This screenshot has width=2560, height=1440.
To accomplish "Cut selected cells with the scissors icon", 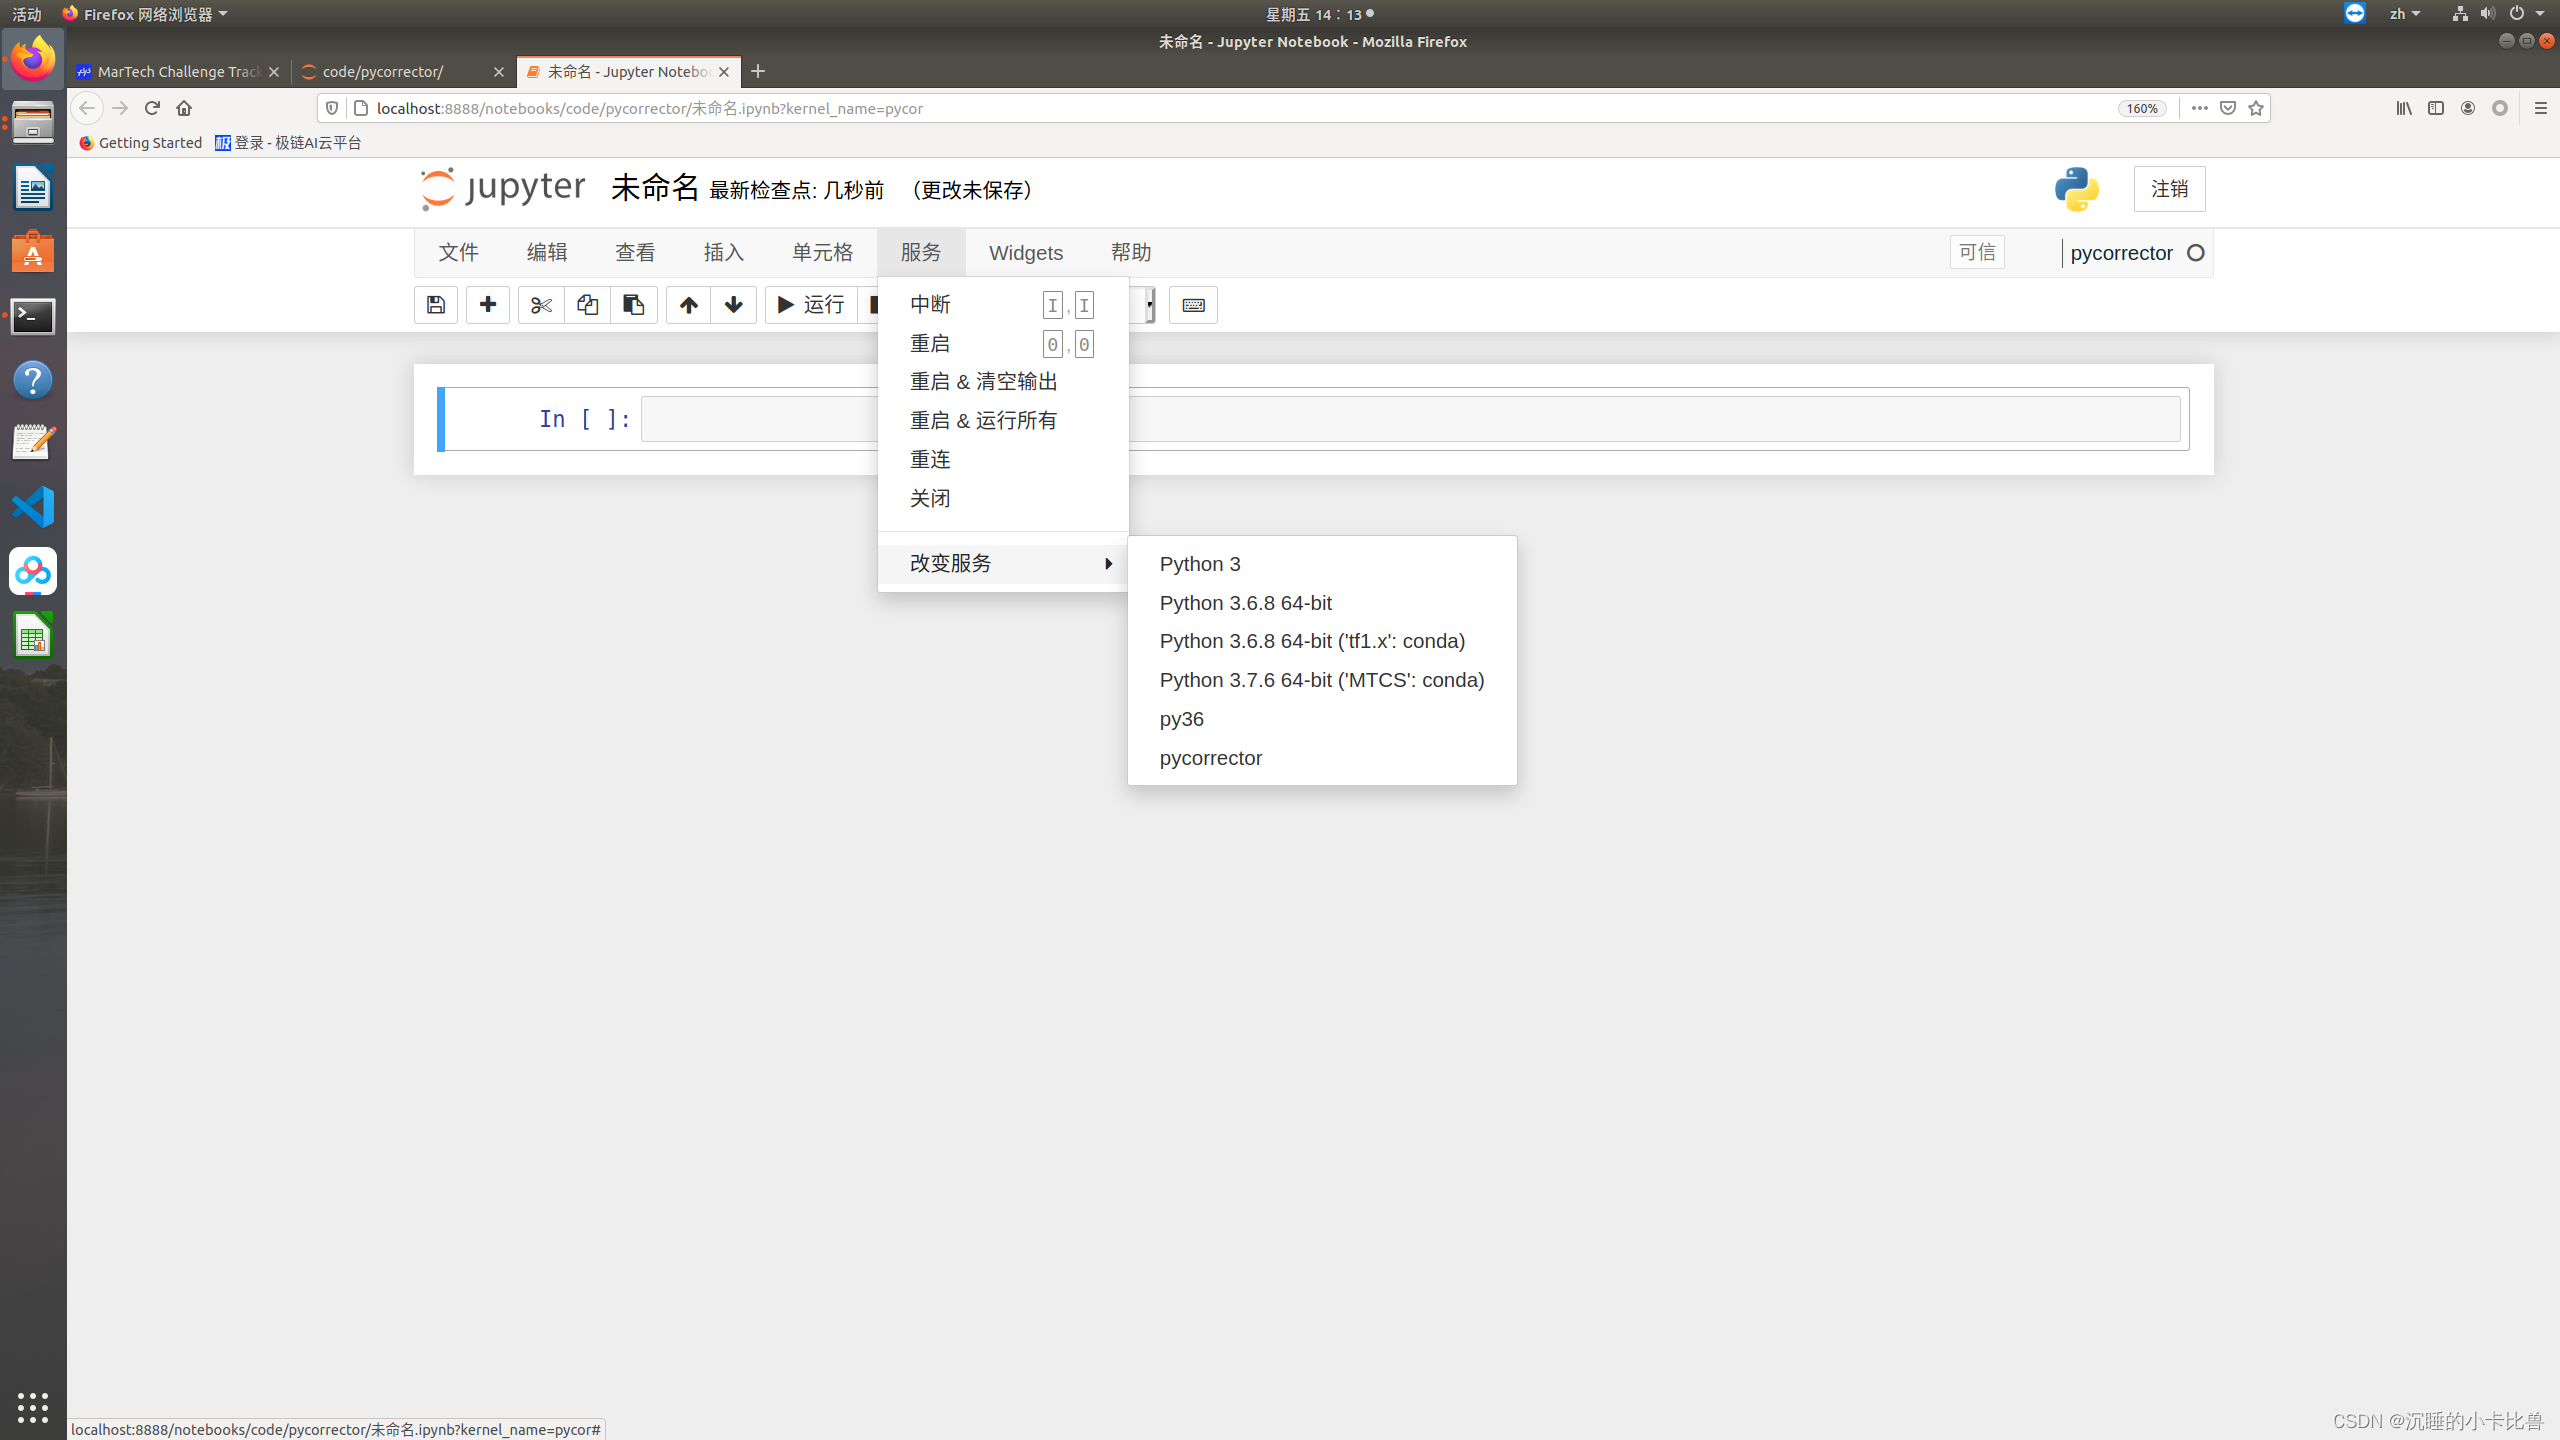I will (x=541, y=305).
